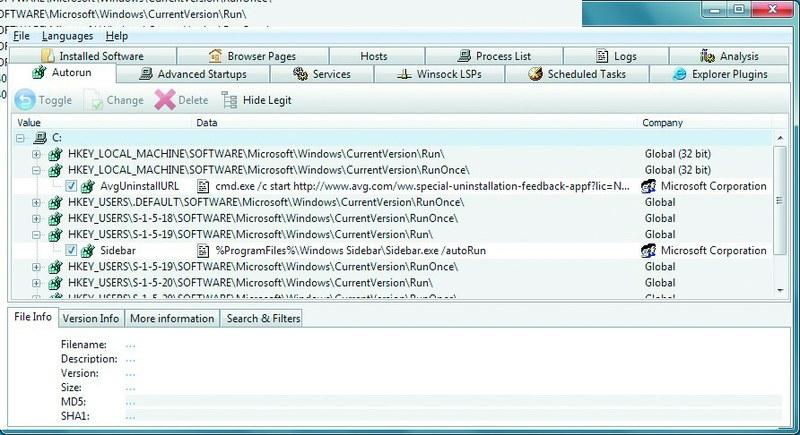Click the Hide Legit toolbar icon
The image size is (800, 435).
pyautogui.click(x=230, y=100)
